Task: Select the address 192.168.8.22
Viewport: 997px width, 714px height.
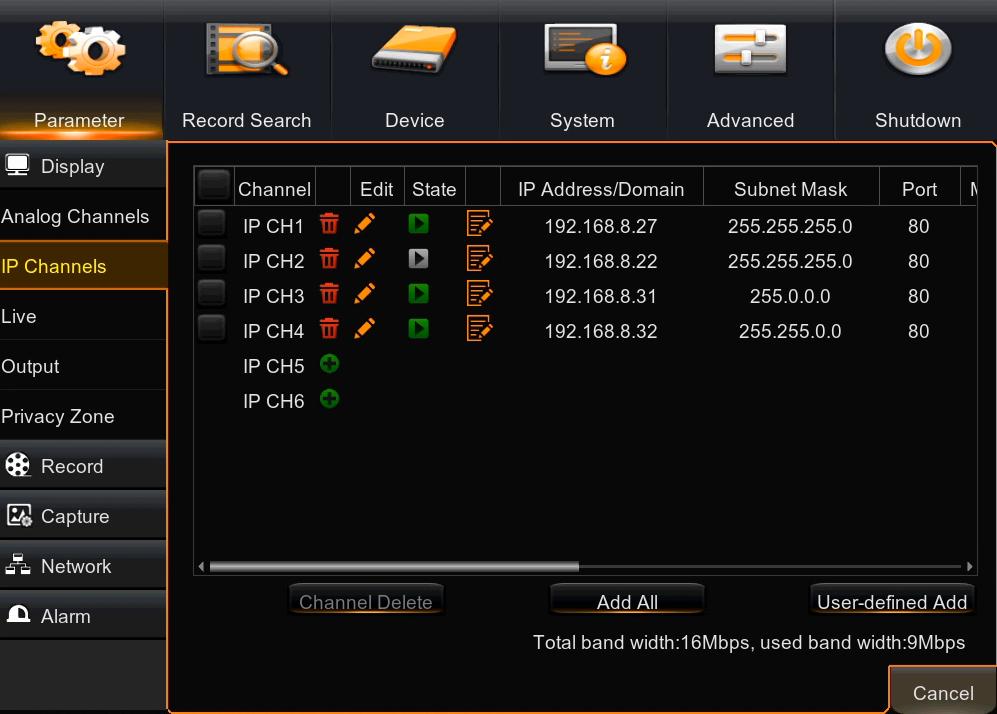Action: click(x=601, y=261)
